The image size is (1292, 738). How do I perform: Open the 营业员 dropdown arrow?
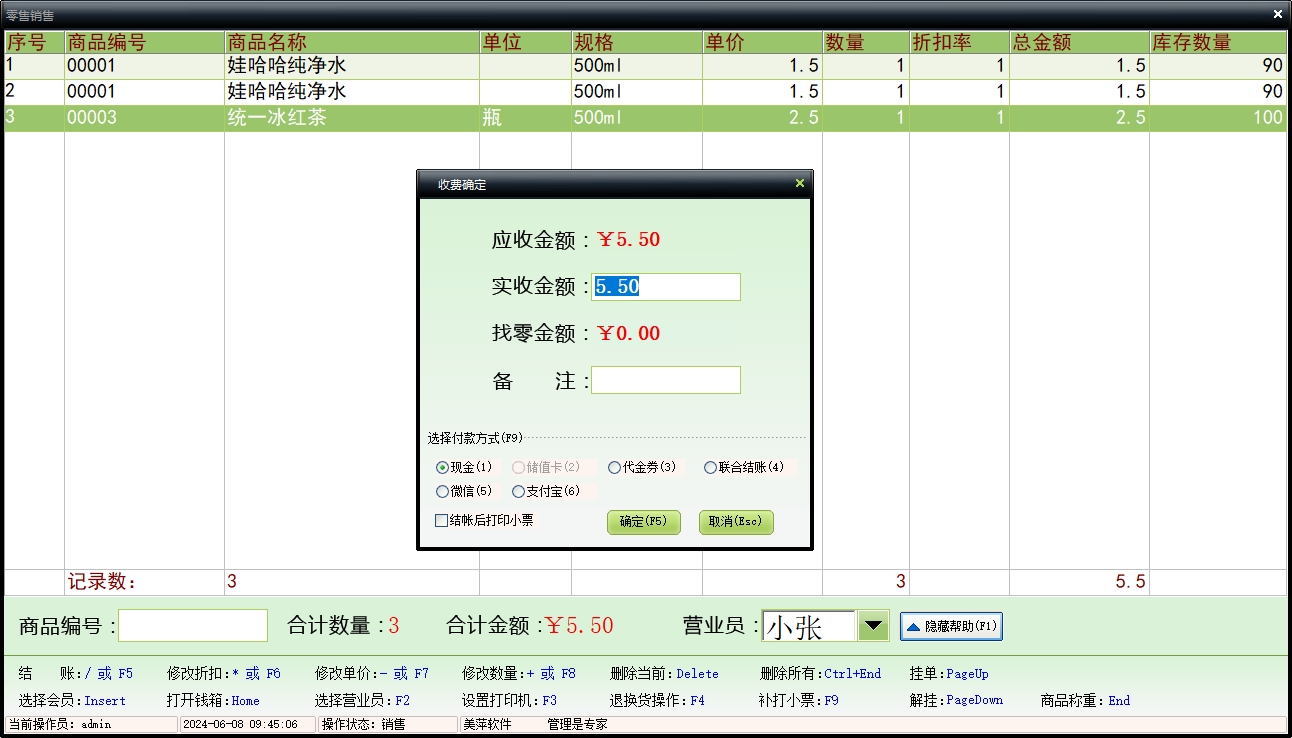pyautogui.click(x=874, y=626)
